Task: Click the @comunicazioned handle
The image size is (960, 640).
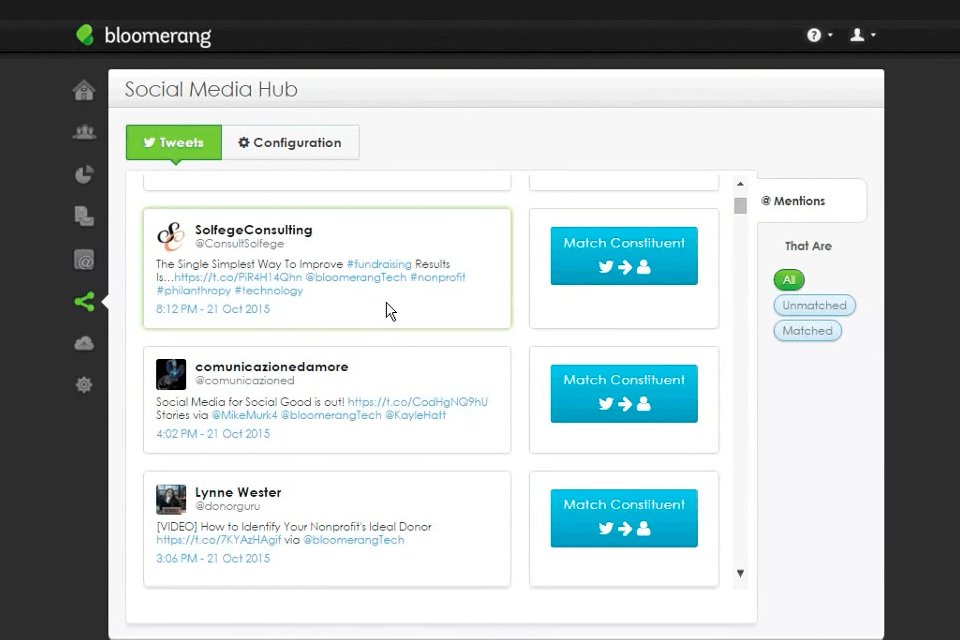Action: point(245,380)
